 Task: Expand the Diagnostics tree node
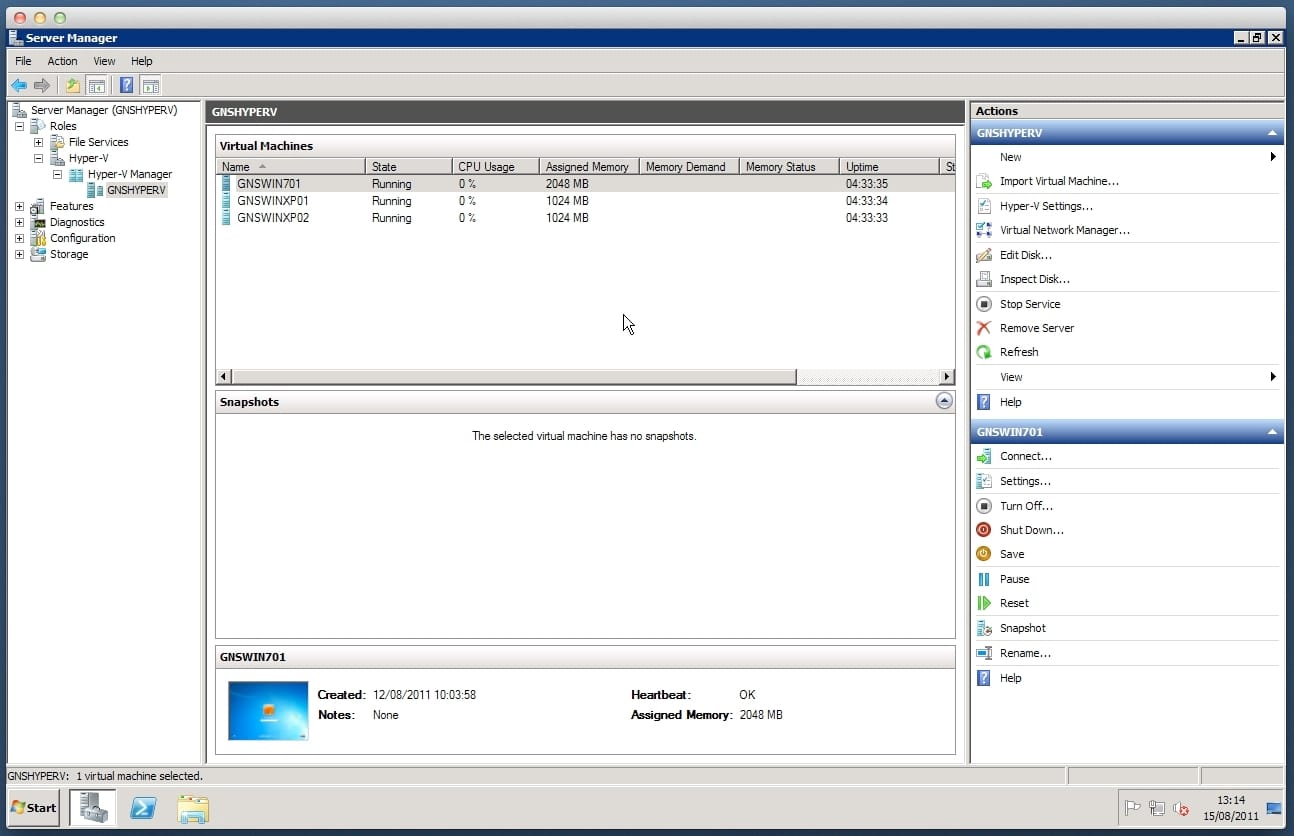pos(19,222)
